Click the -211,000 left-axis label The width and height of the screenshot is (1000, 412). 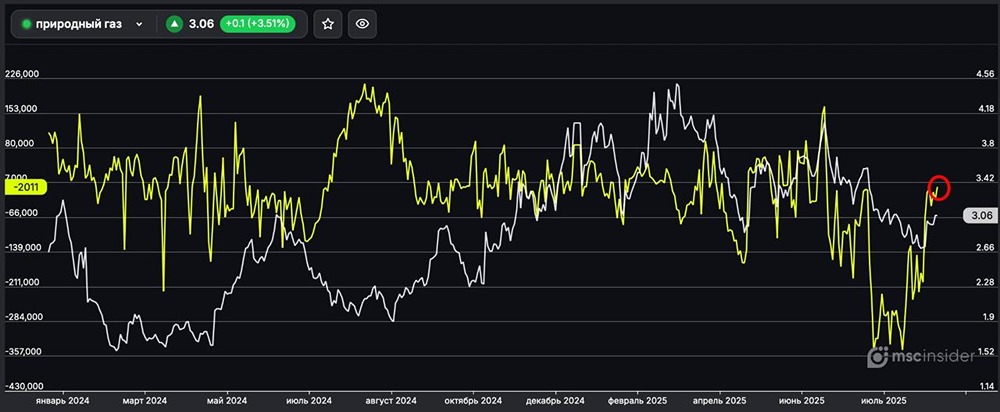21,283
